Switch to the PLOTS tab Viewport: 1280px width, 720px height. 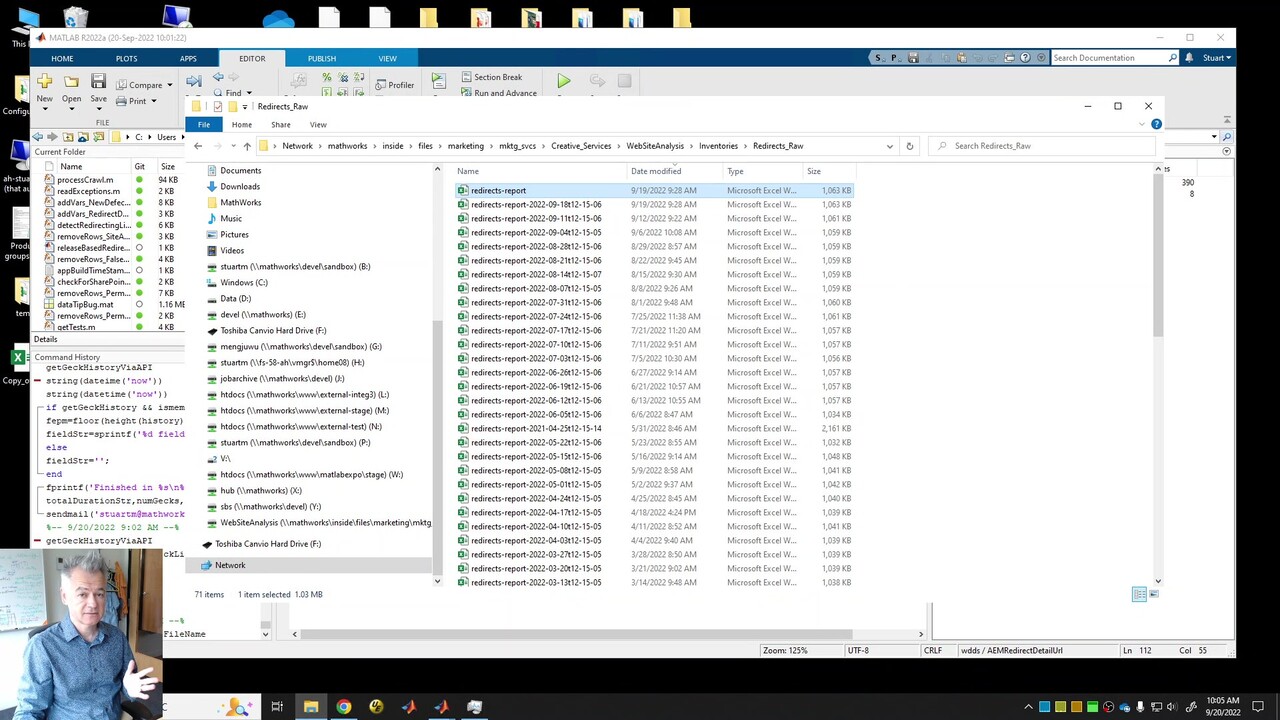click(126, 58)
